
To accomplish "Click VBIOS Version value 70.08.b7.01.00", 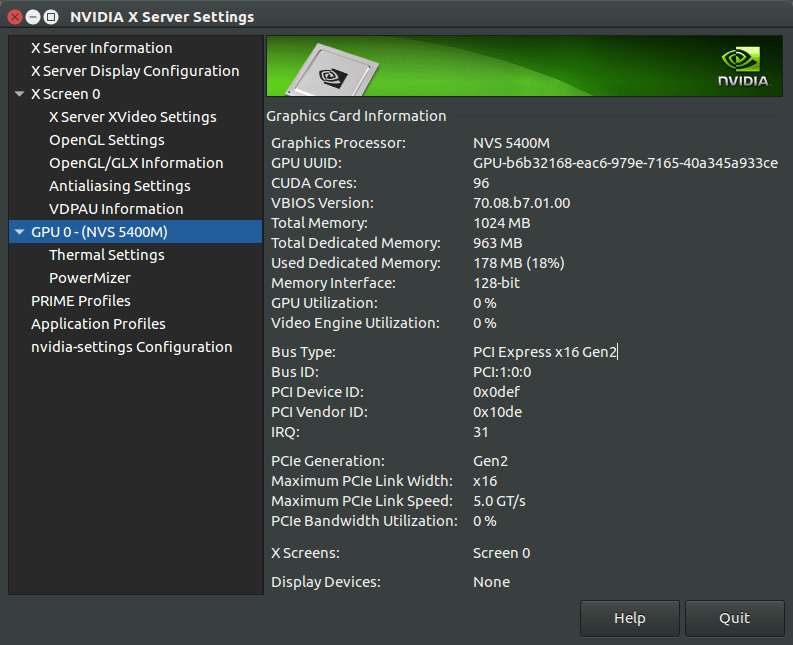I will (x=521, y=203).
